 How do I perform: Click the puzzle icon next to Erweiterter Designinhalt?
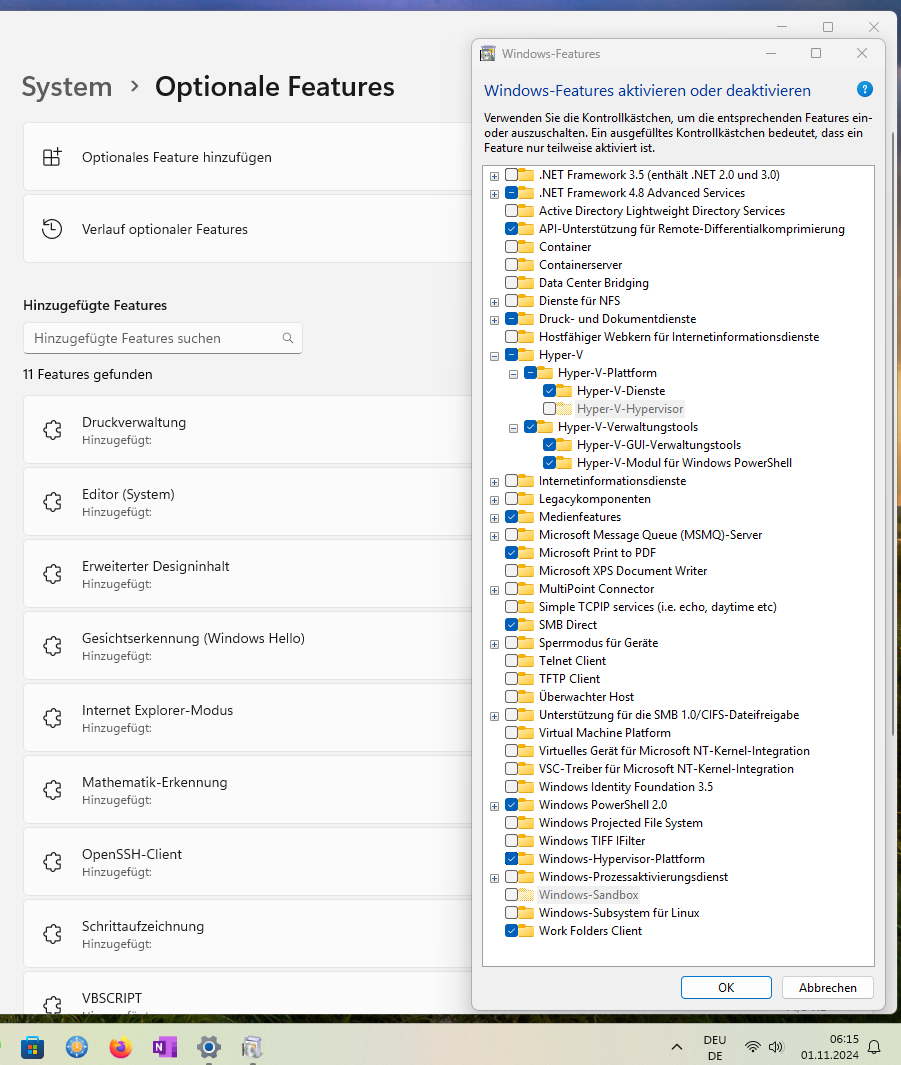(52, 573)
